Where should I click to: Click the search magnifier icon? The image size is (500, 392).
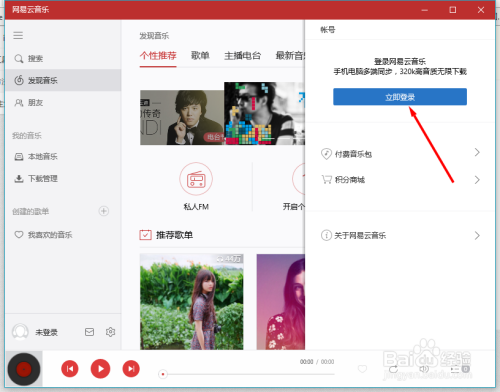coord(19,59)
